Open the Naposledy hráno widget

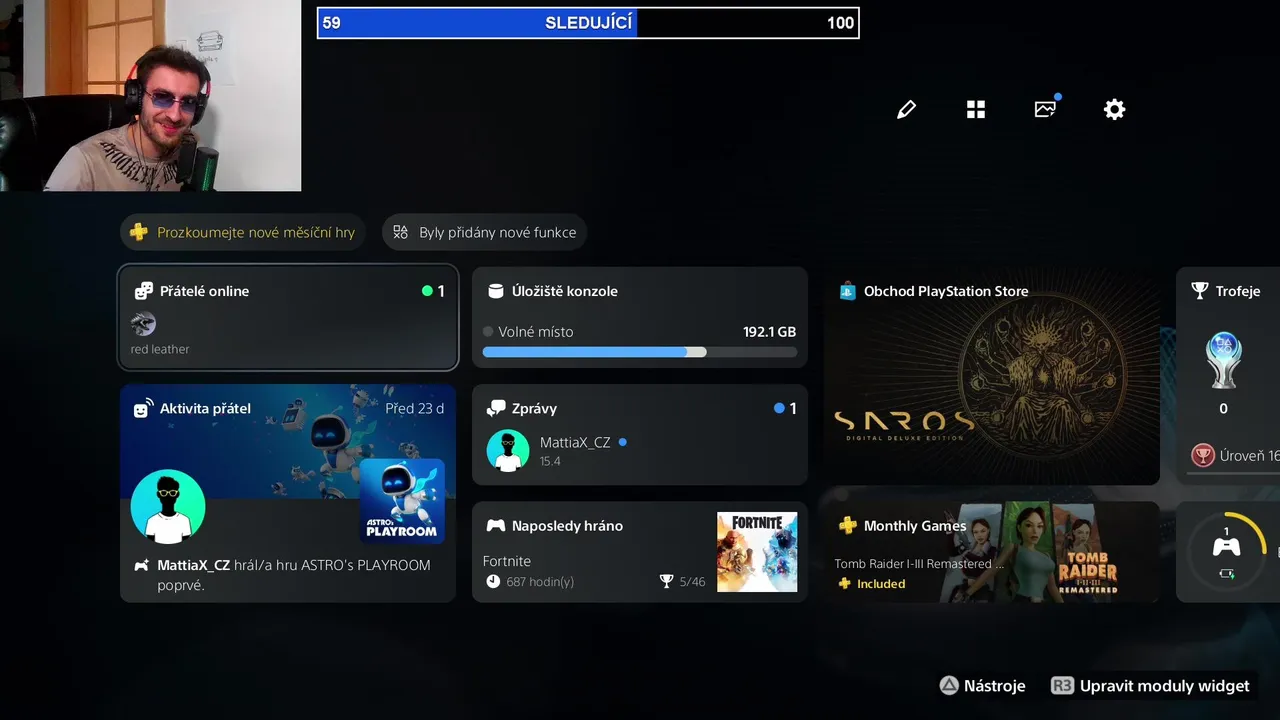(x=640, y=552)
